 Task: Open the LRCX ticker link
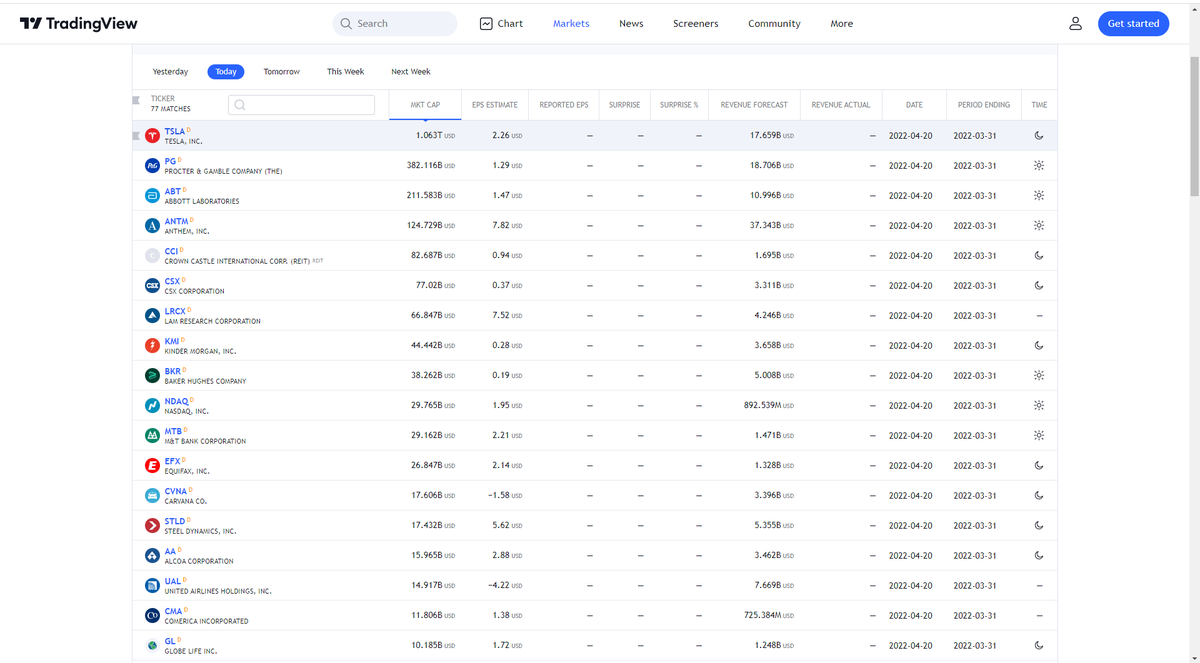coord(175,311)
